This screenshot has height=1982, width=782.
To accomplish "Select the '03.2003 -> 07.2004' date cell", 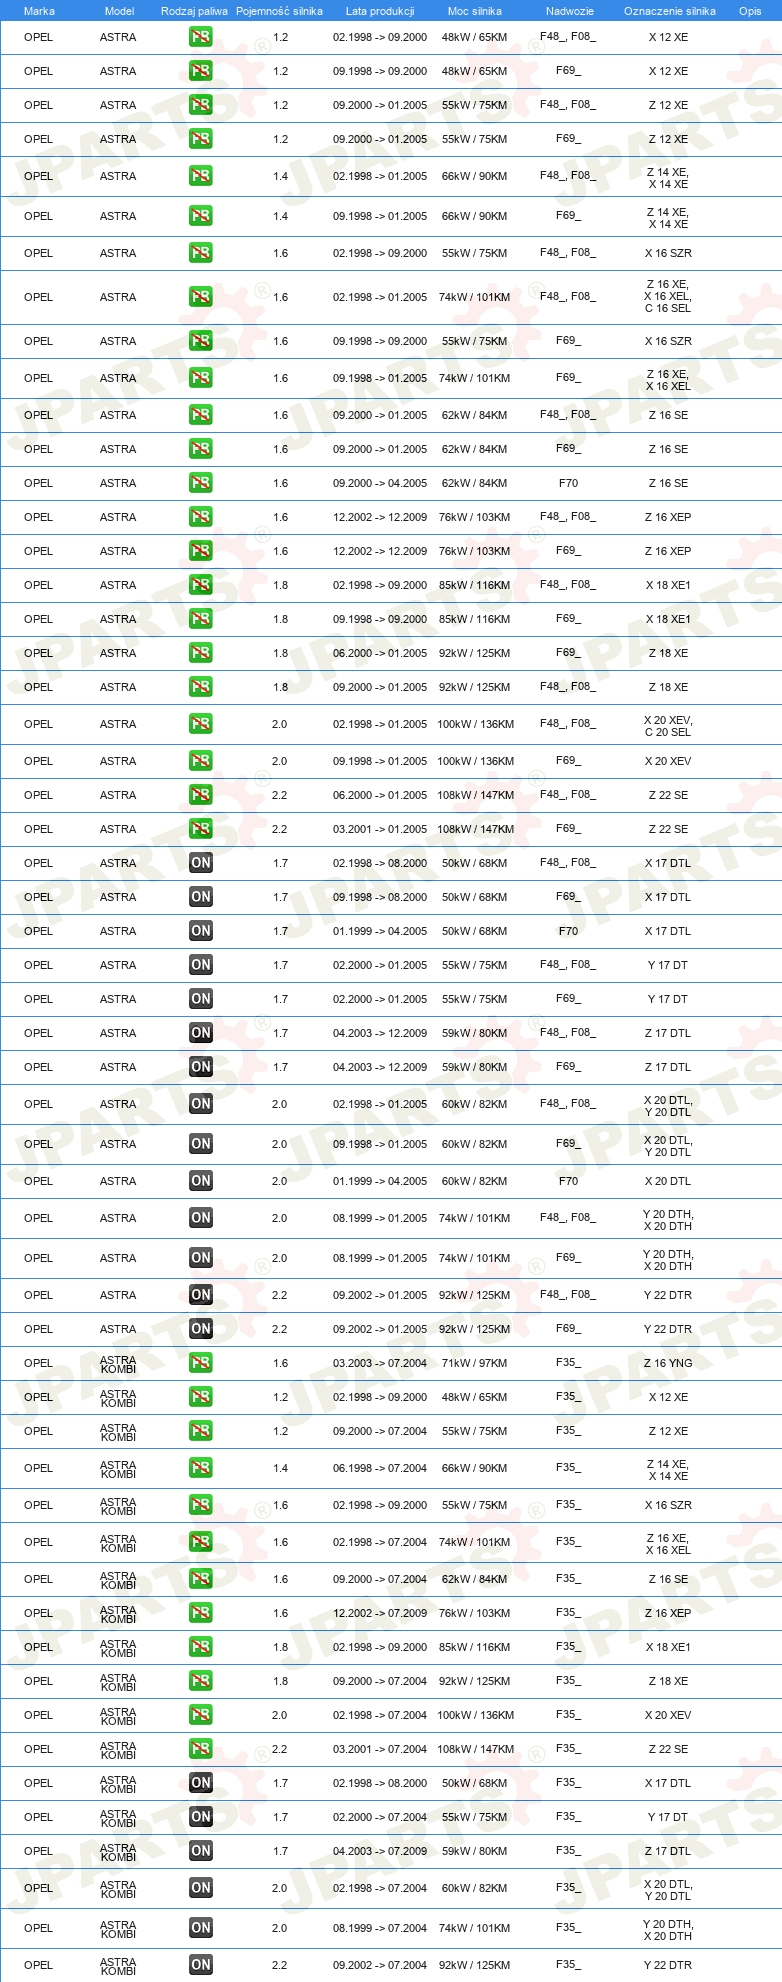I will pos(380,1363).
